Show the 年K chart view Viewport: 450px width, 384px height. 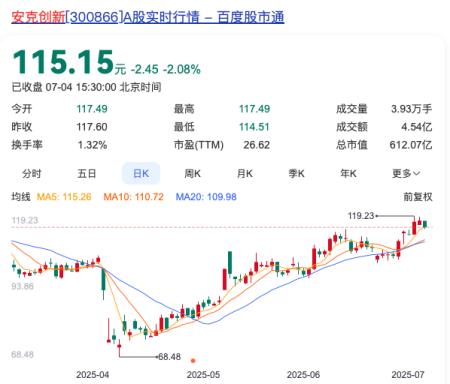(x=348, y=174)
